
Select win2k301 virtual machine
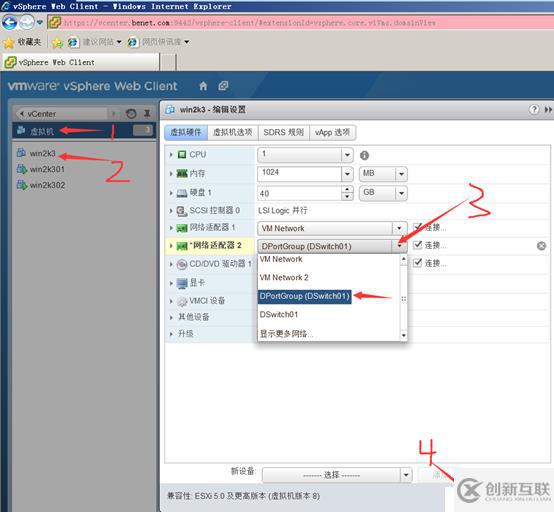47,169
